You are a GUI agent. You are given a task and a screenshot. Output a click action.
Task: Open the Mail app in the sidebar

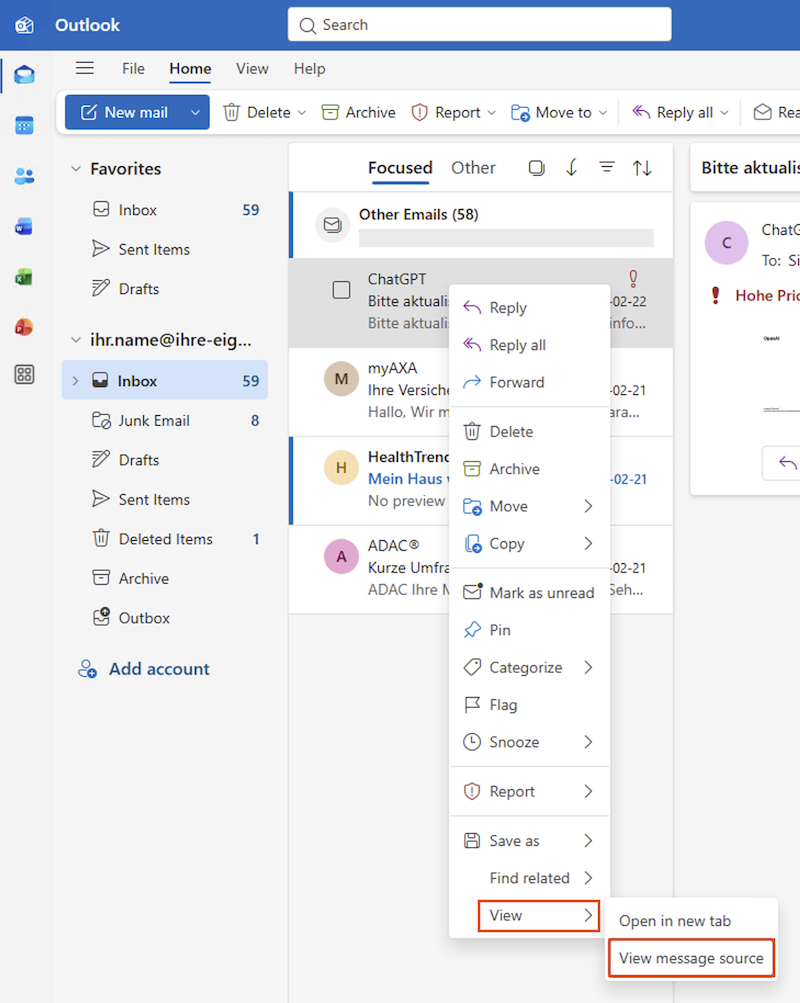[x=24, y=75]
